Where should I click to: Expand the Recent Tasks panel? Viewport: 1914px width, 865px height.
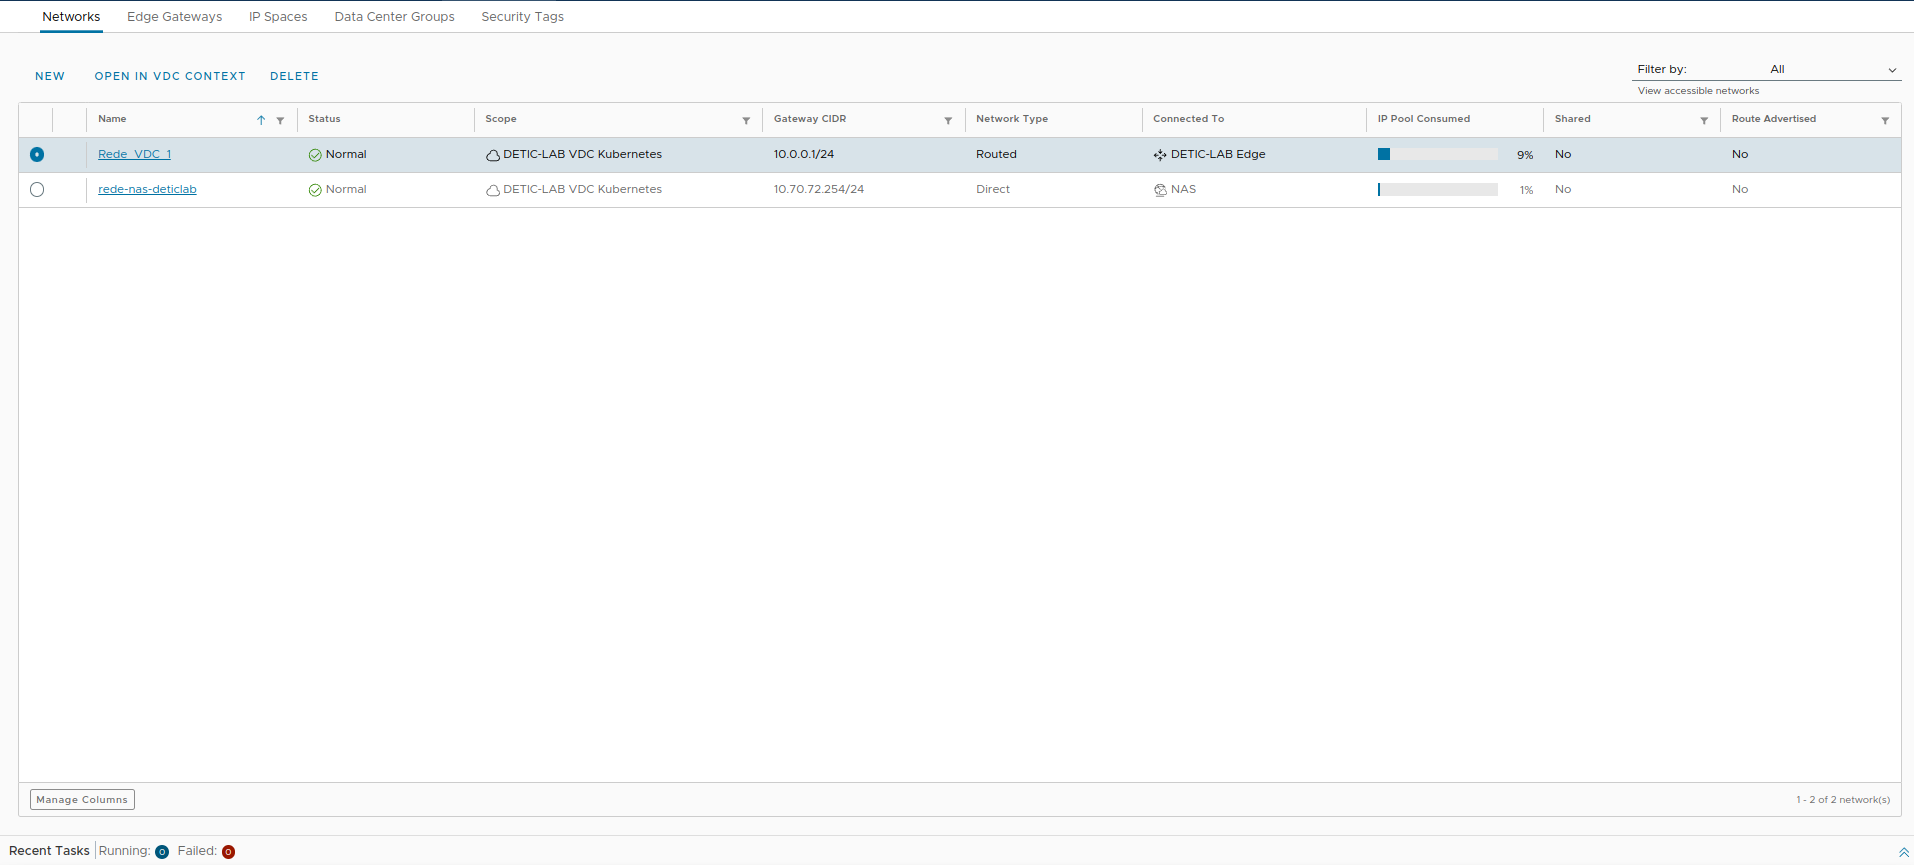click(1903, 852)
